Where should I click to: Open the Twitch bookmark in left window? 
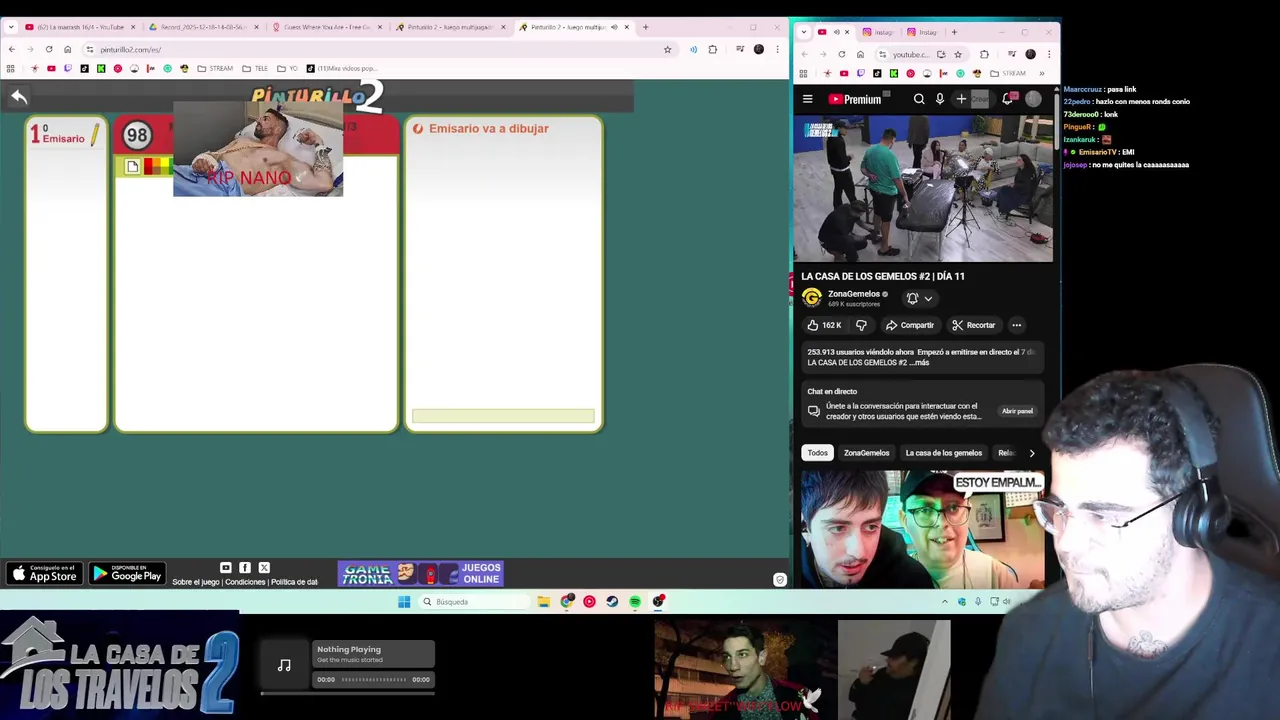pos(68,69)
